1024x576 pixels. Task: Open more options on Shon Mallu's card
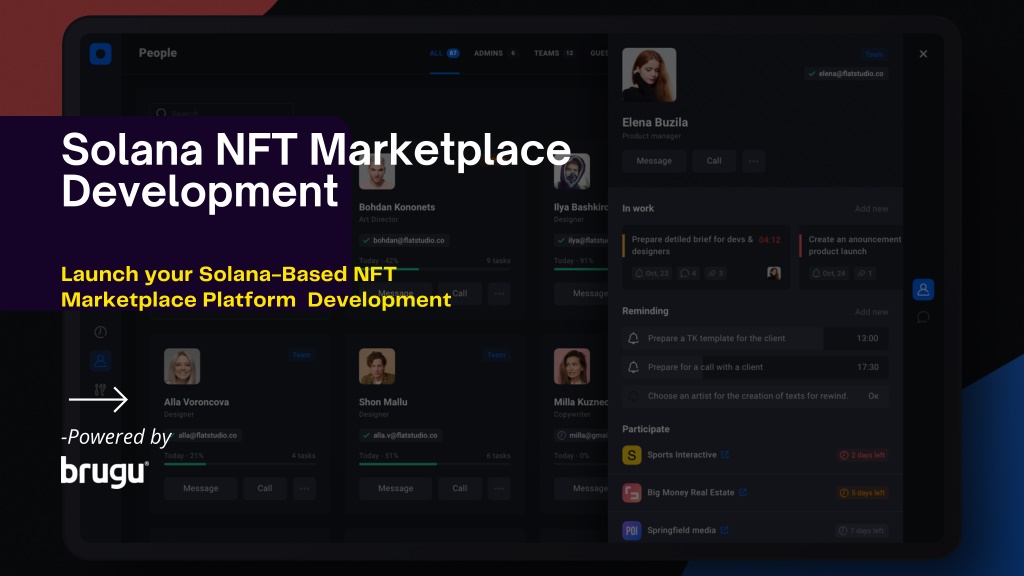500,488
